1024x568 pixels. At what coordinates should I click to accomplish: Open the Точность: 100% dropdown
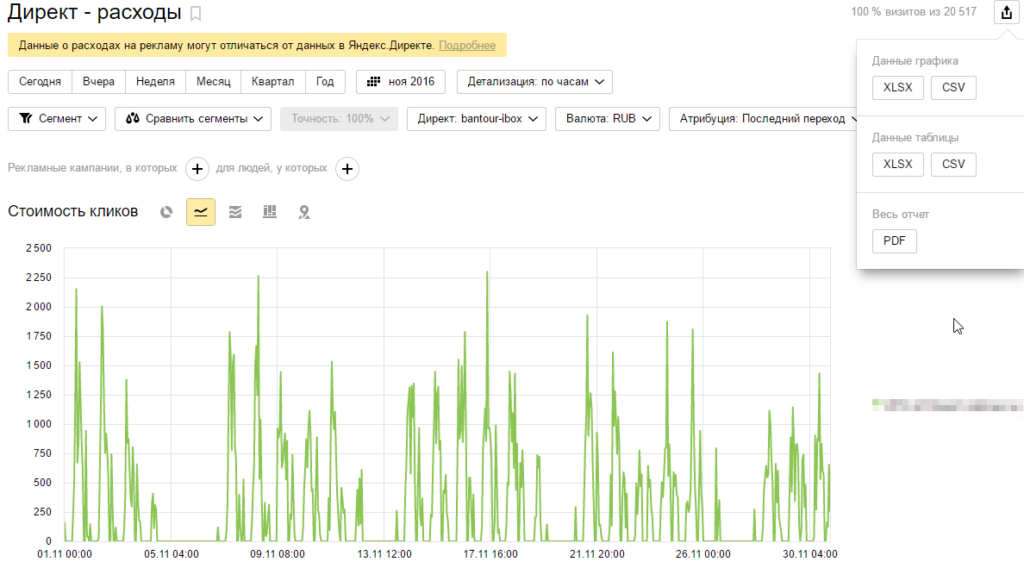click(339, 119)
